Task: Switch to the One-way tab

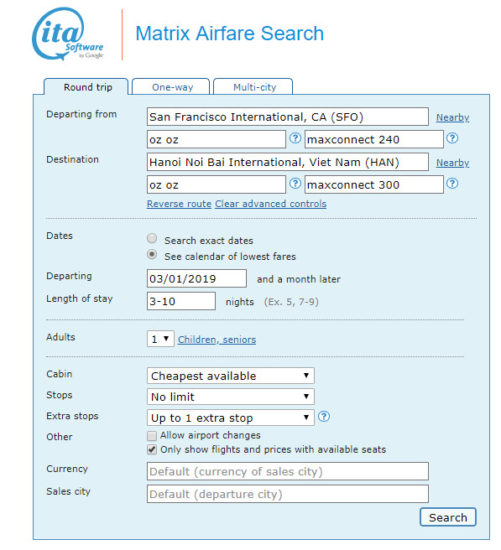Action: pos(172,87)
